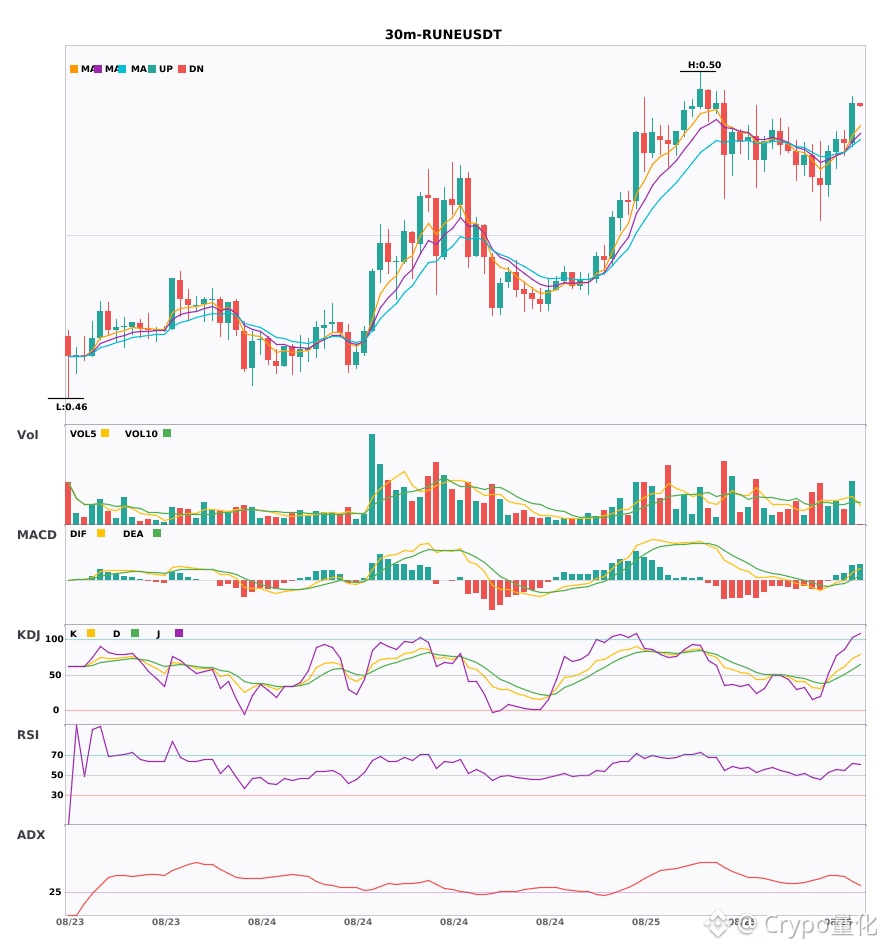
Task: Click the KDJ 0 axis label
Action: (56, 710)
